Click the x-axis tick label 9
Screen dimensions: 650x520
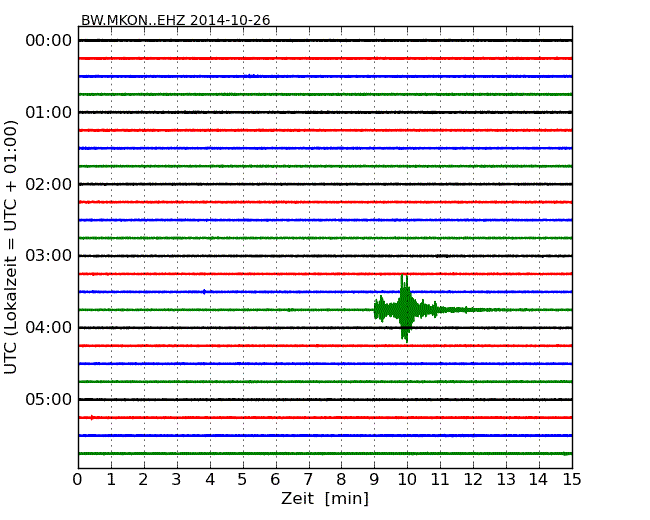tap(374, 480)
